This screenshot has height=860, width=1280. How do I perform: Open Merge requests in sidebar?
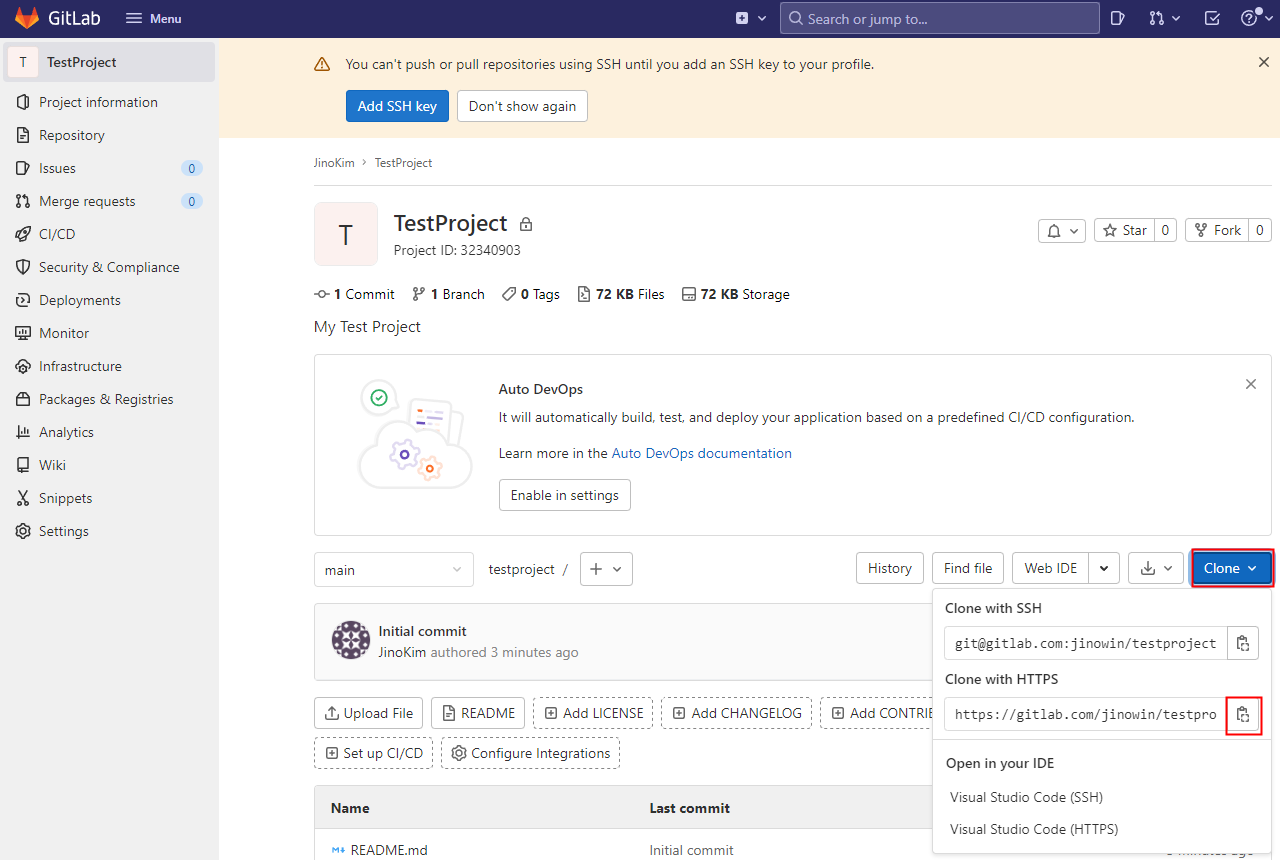coord(110,201)
